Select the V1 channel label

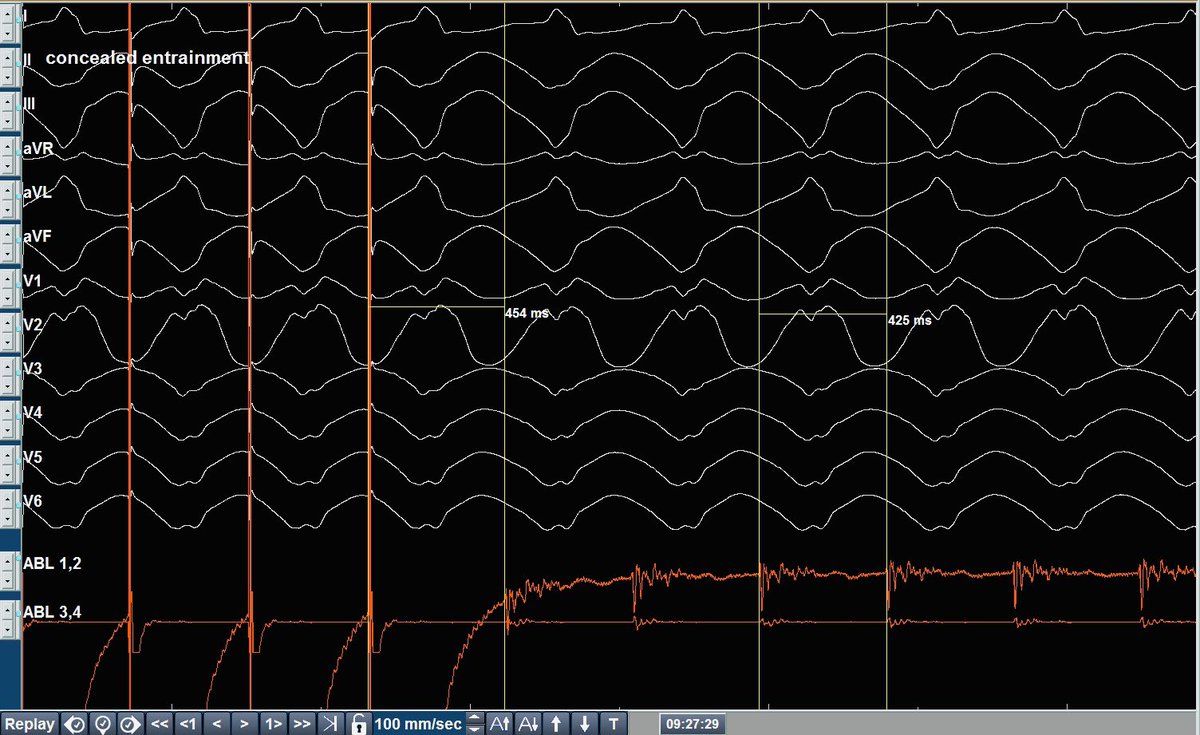32,282
